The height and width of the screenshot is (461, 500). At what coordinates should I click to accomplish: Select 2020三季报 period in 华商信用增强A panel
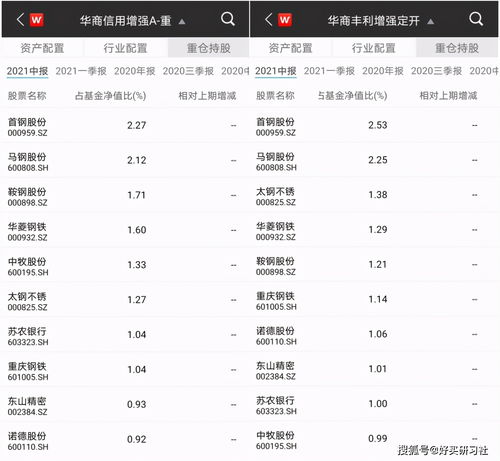[188, 71]
